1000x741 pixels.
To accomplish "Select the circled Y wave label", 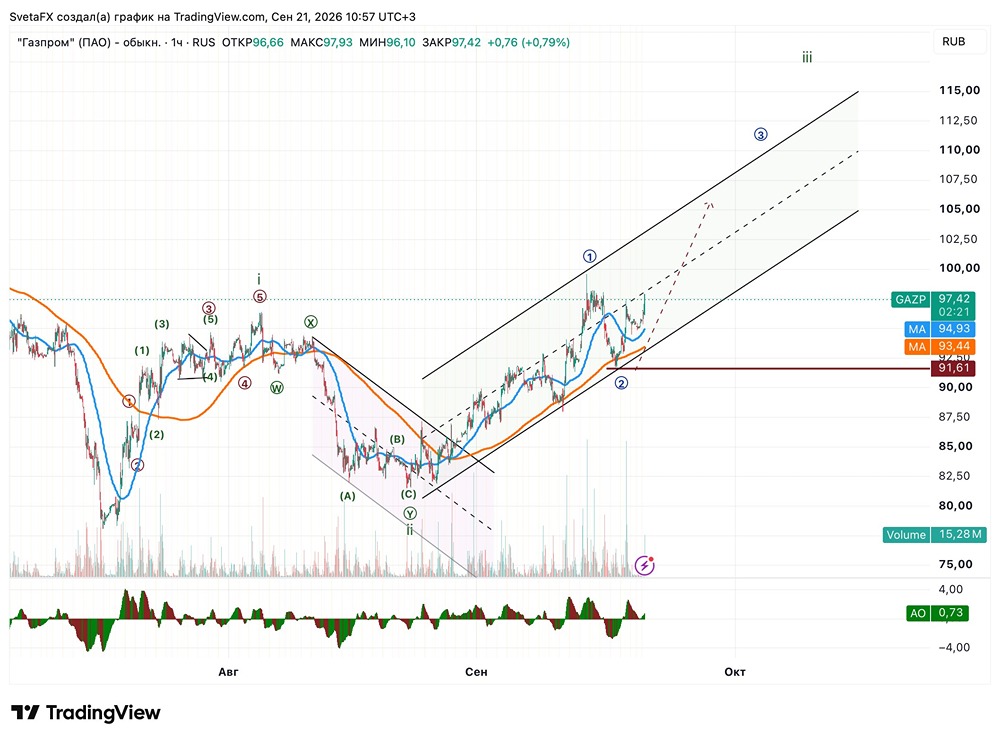I will [x=410, y=513].
